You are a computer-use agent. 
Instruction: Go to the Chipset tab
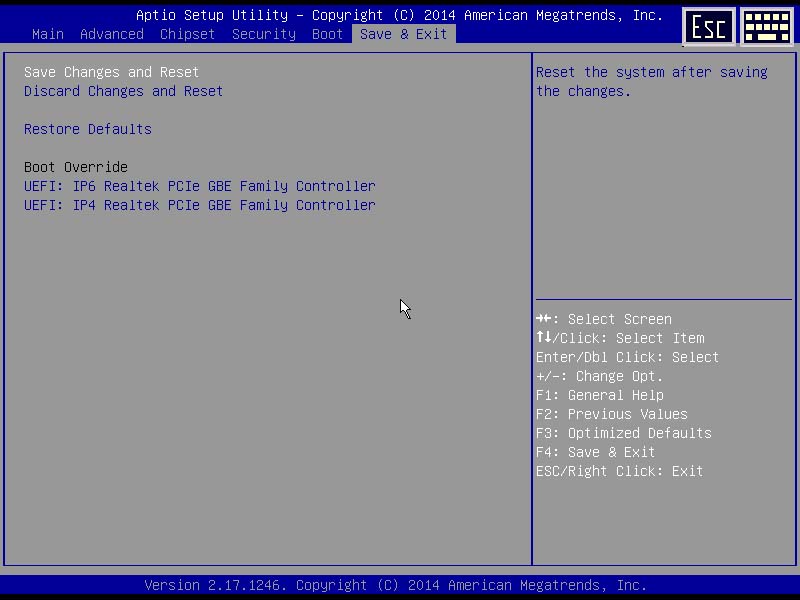(187, 34)
